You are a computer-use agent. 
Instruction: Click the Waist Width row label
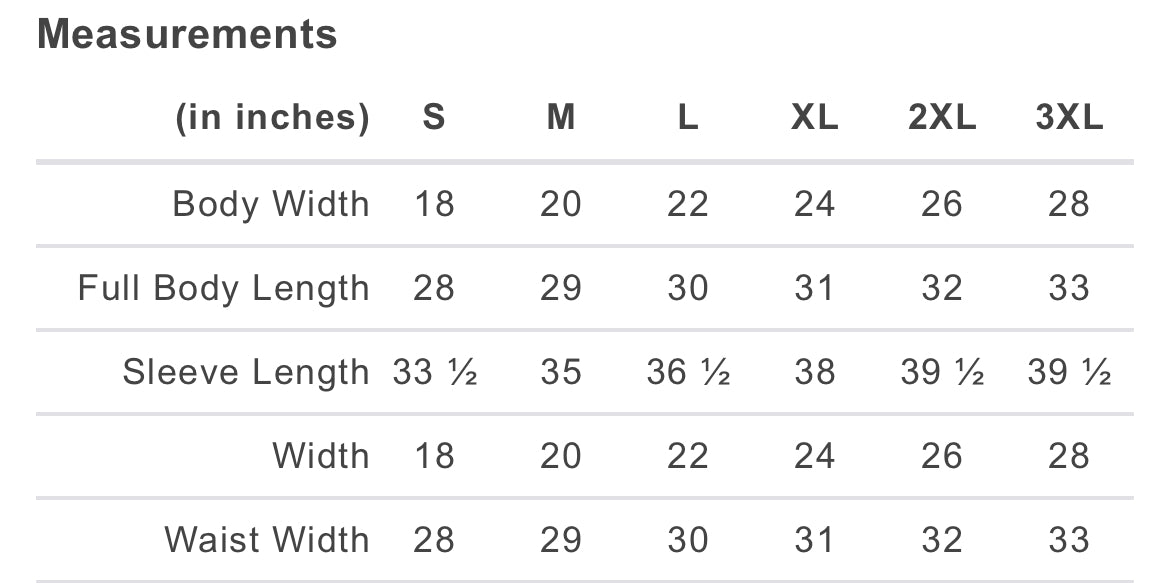tap(267, 540)
